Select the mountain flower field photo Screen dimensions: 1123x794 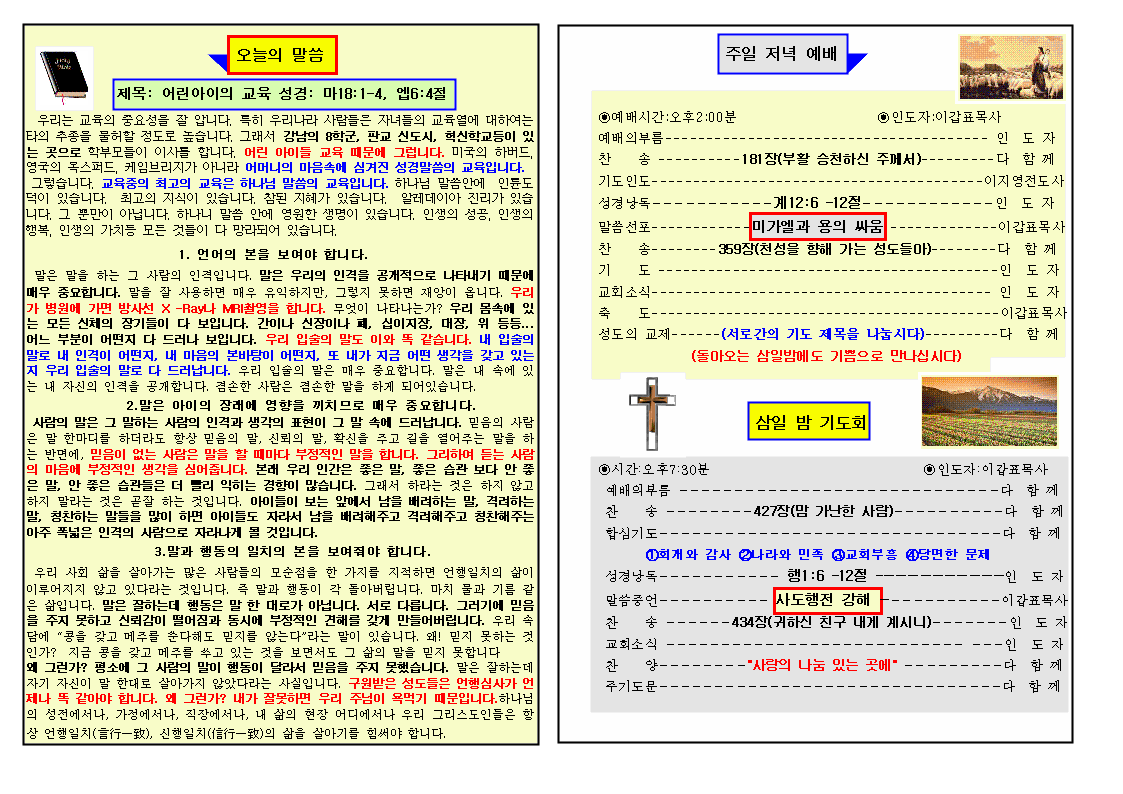(x=988, y=411)
